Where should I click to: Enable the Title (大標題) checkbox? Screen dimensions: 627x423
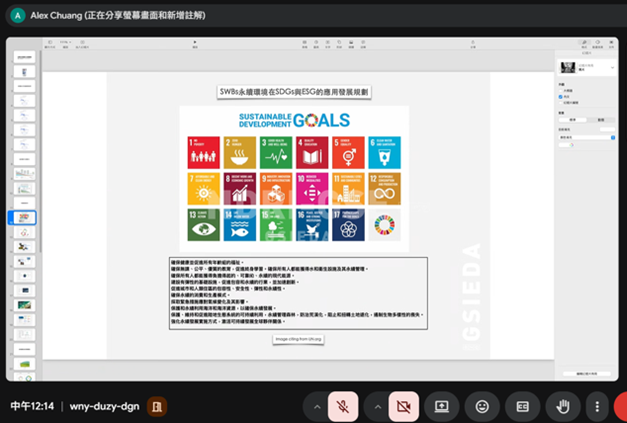point(561,91)
